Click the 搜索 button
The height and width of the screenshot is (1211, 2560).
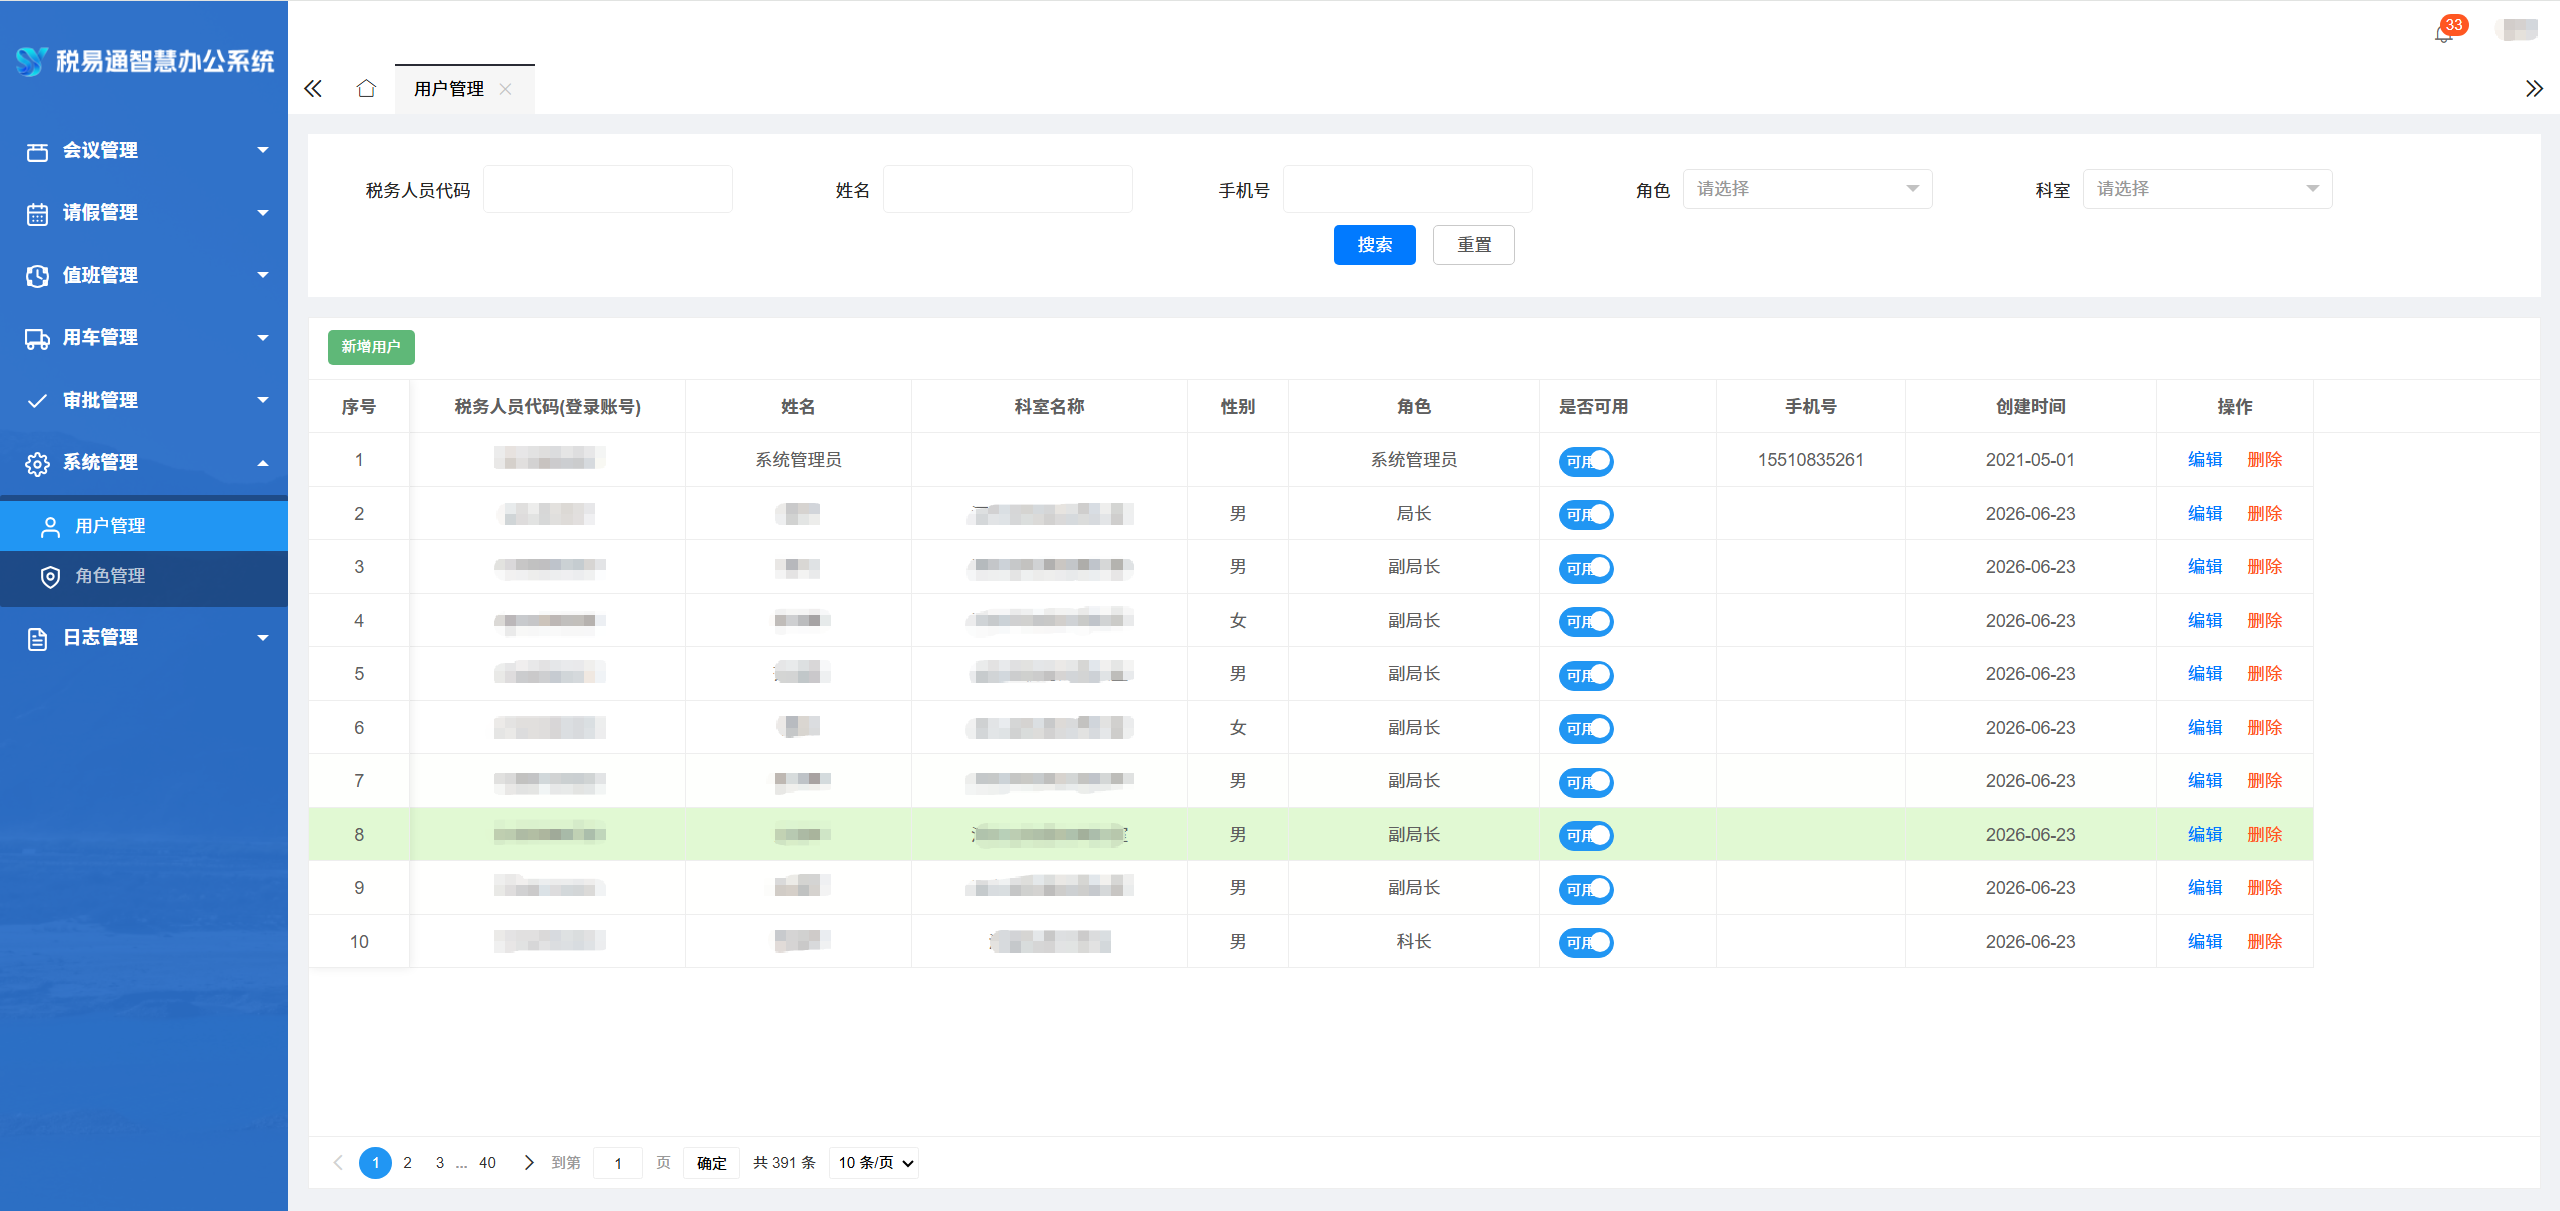click(x=1374, y=245)
